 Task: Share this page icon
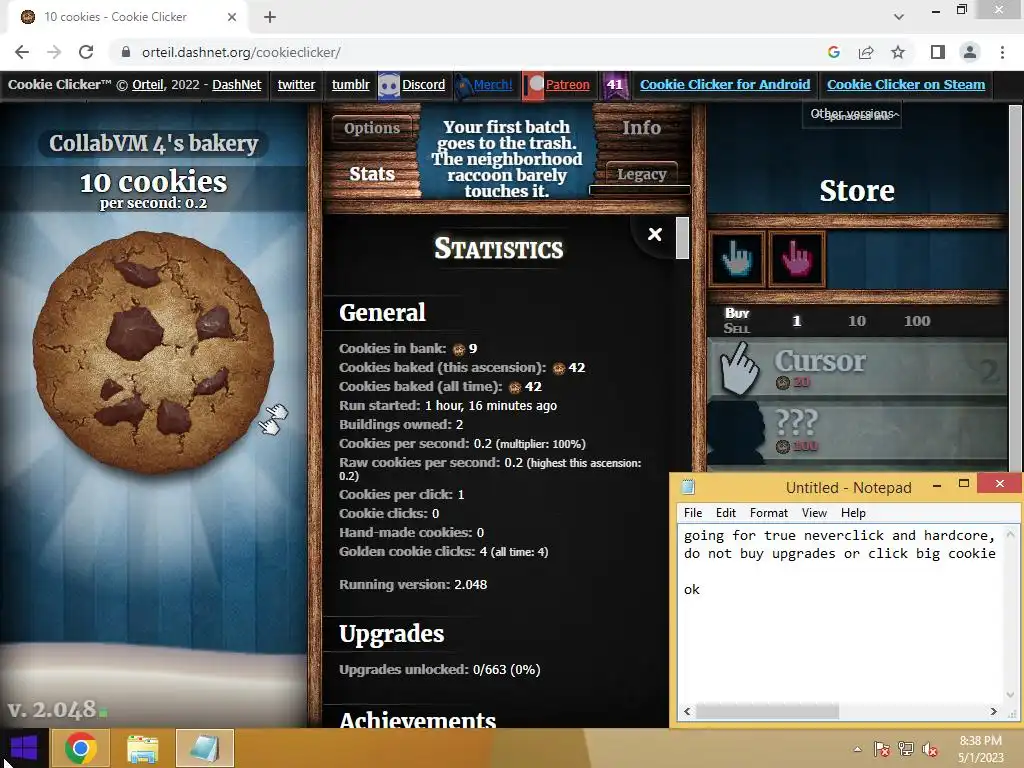pos(866,52)
